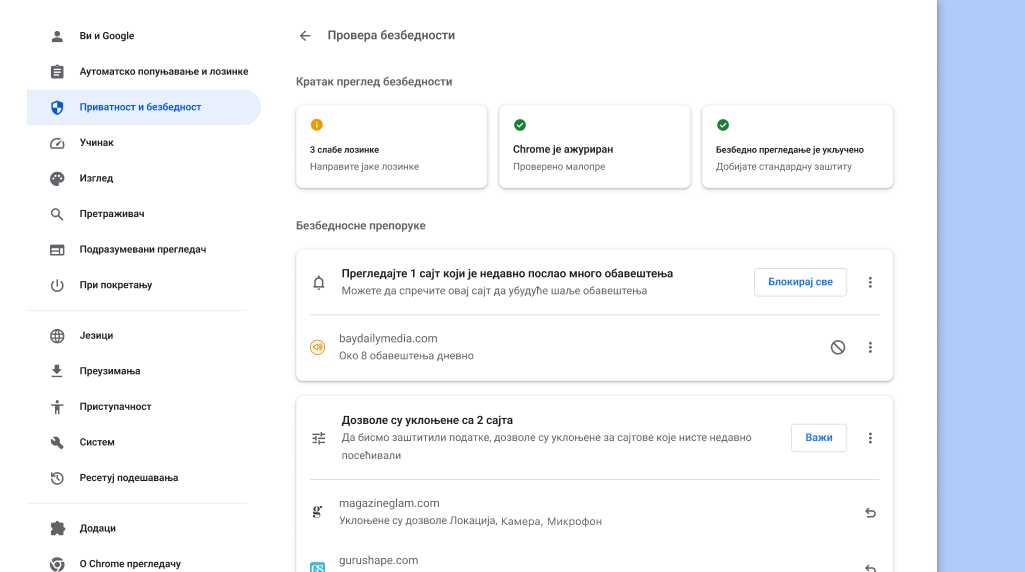Click the Кратак преглед безбедности heading
This screenshot has width=1025, height=572.
tap(374, 82)
